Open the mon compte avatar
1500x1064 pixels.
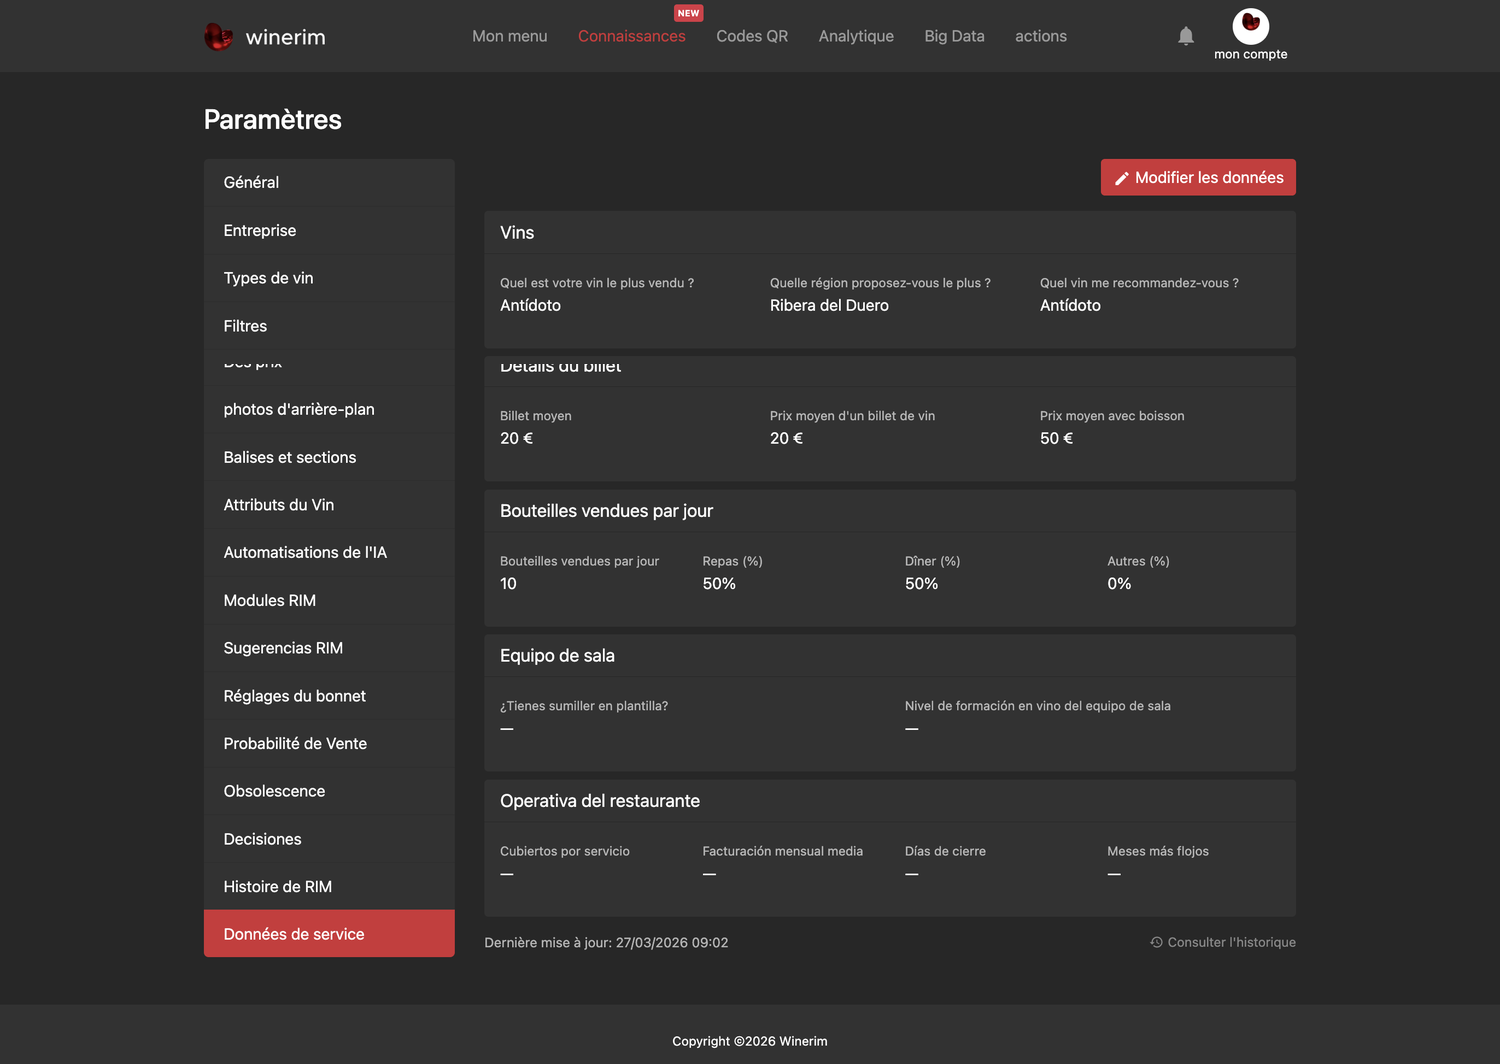click(1251, 25)
